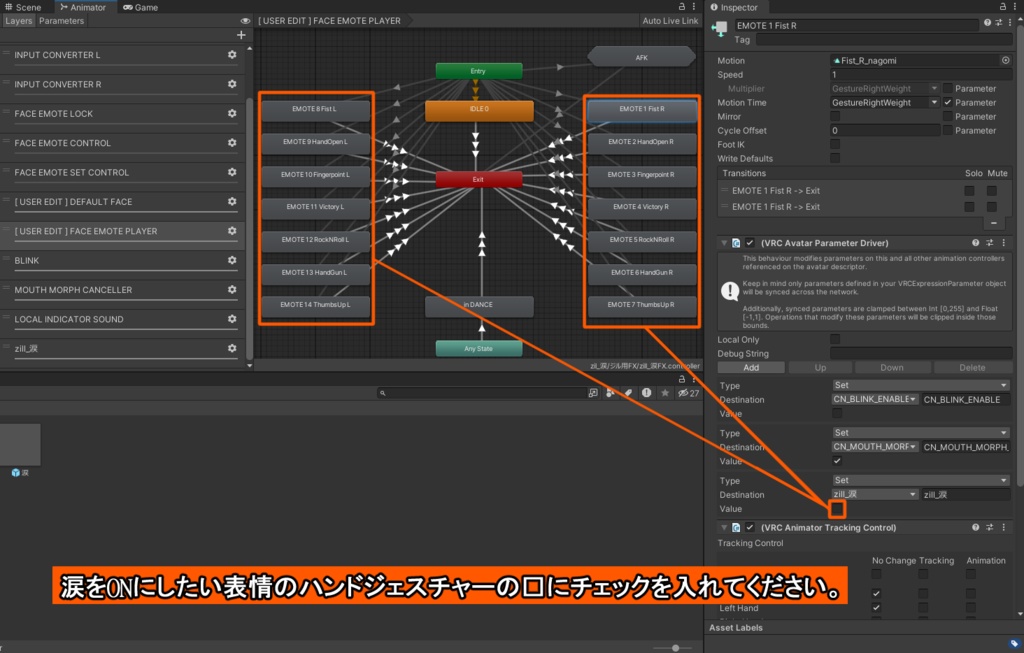Screen dimensions: 1024x653
Task: Collapse the VRC Avatar Parameter Driver section
Action: point(724,243)
